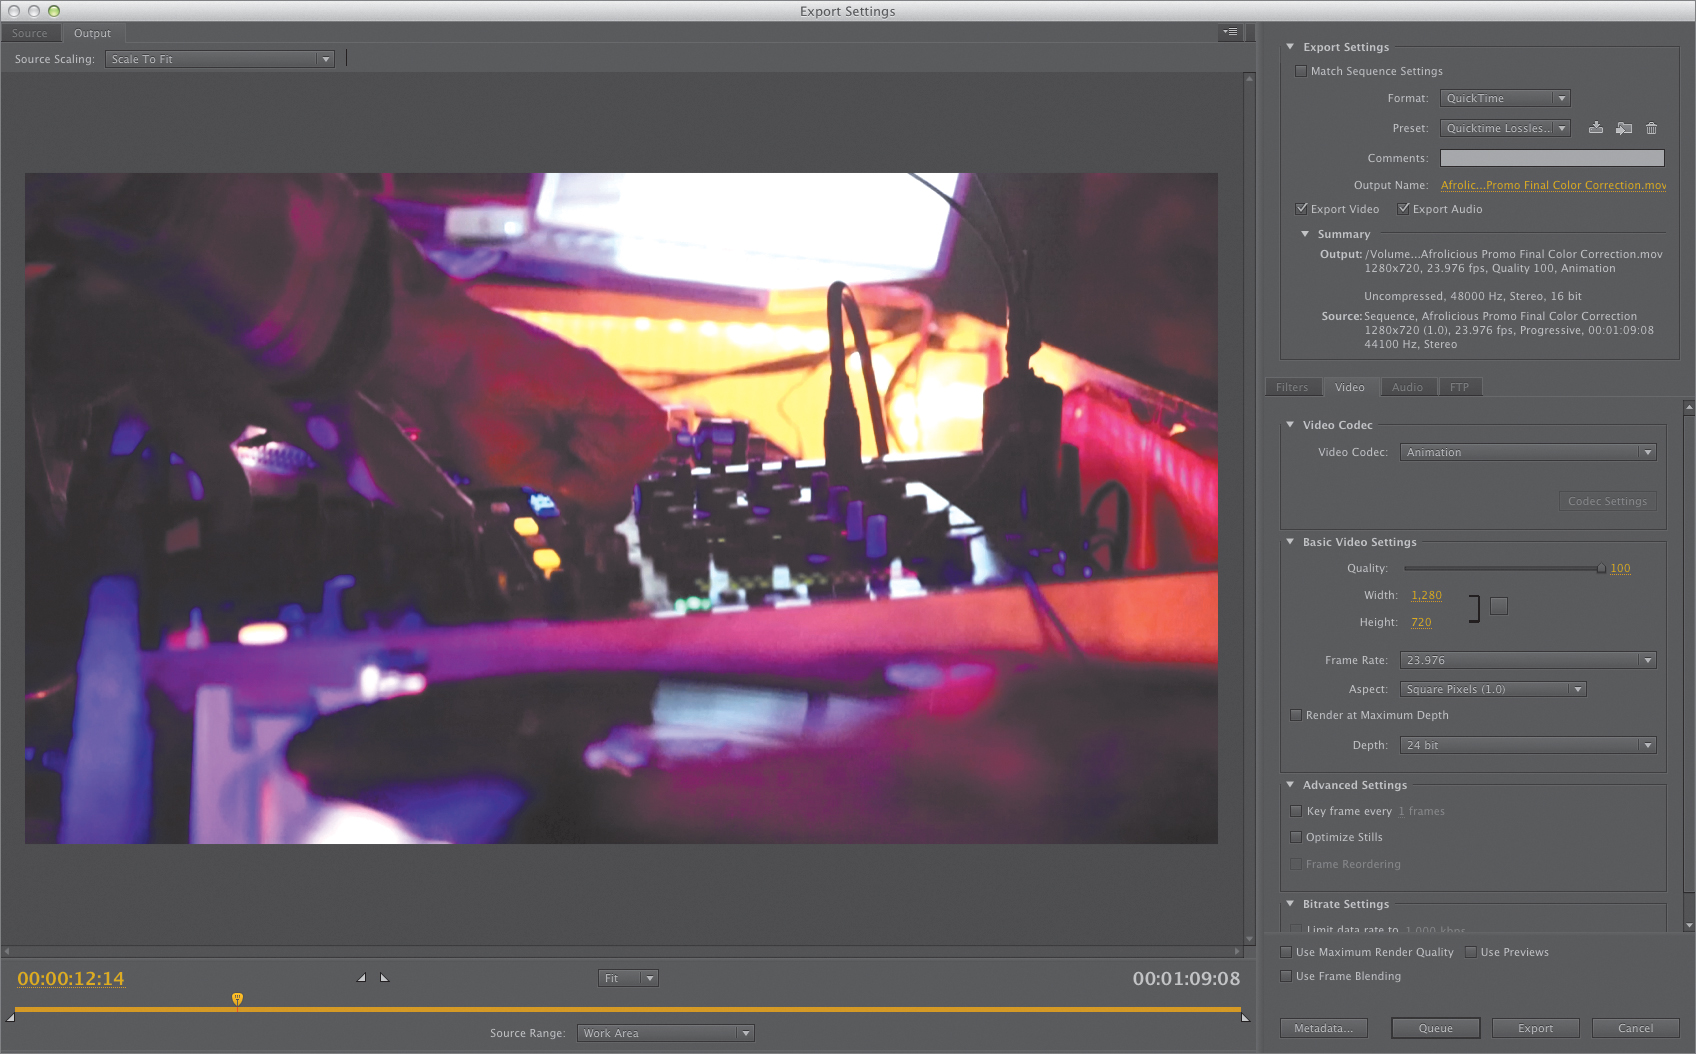Click the Save Preset icon
This screenshot has width=1696, height=1054.
[1596, 128]
